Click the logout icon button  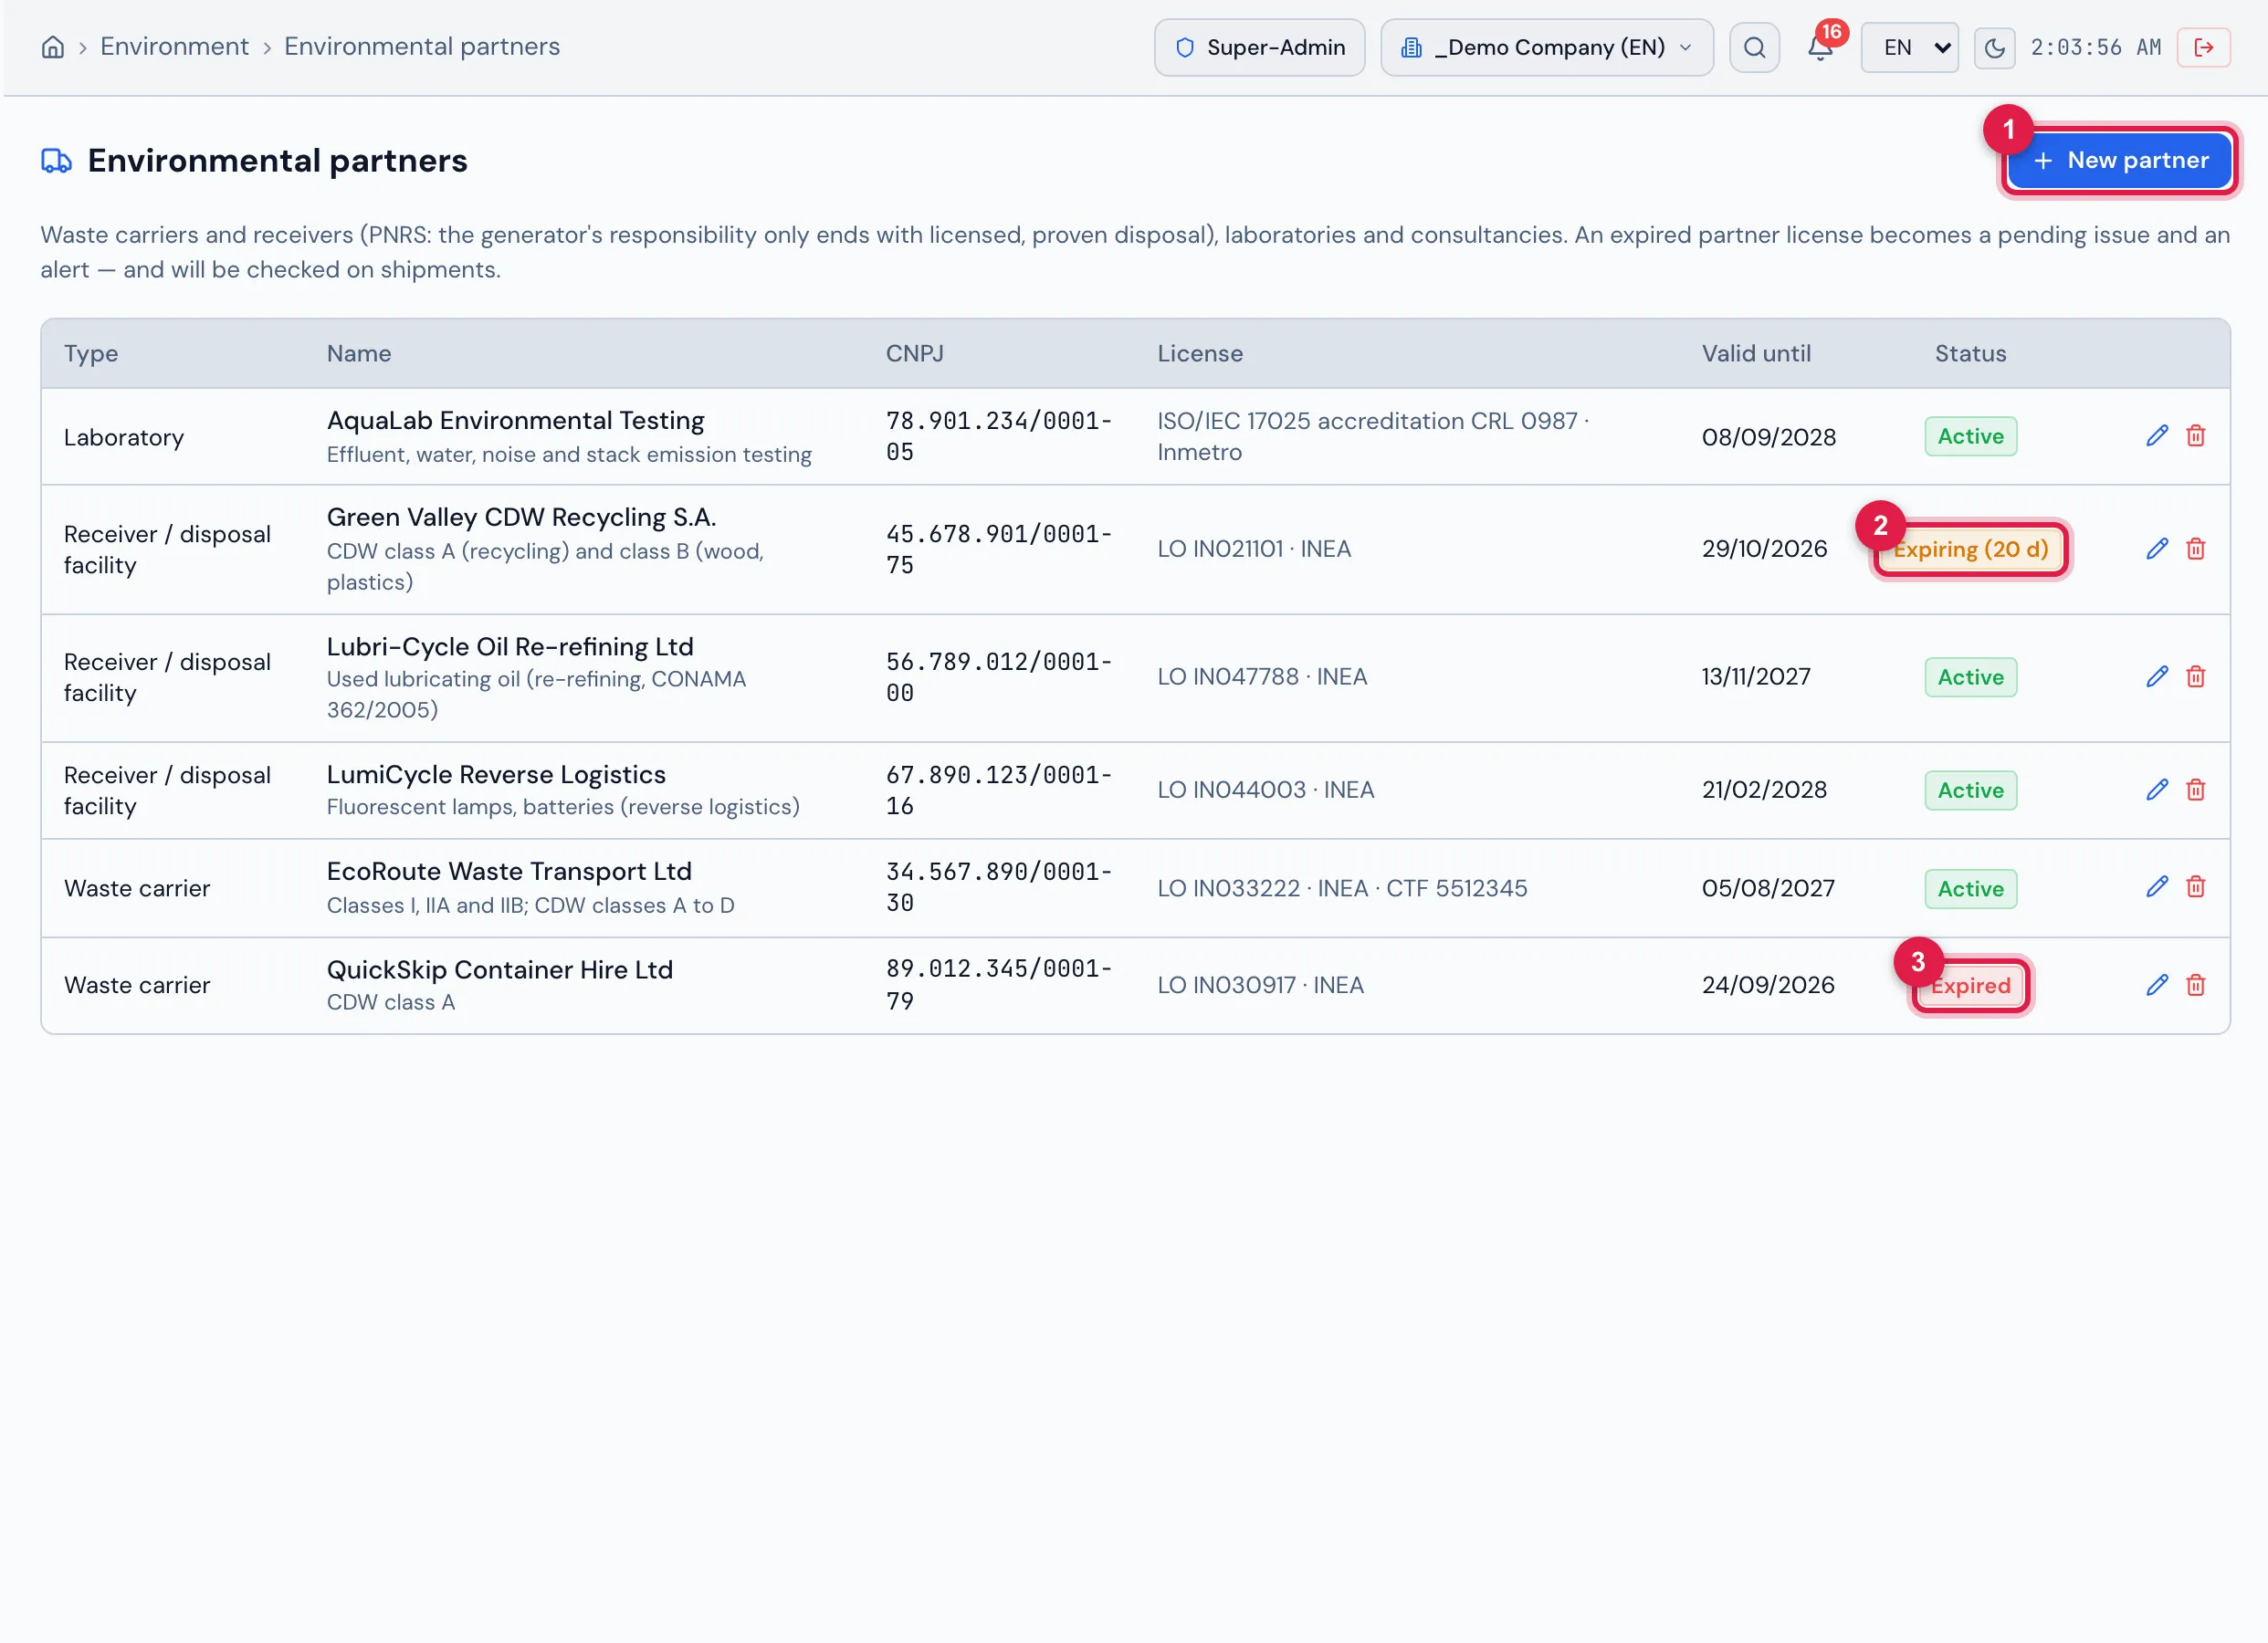[x=2203, y=47]
